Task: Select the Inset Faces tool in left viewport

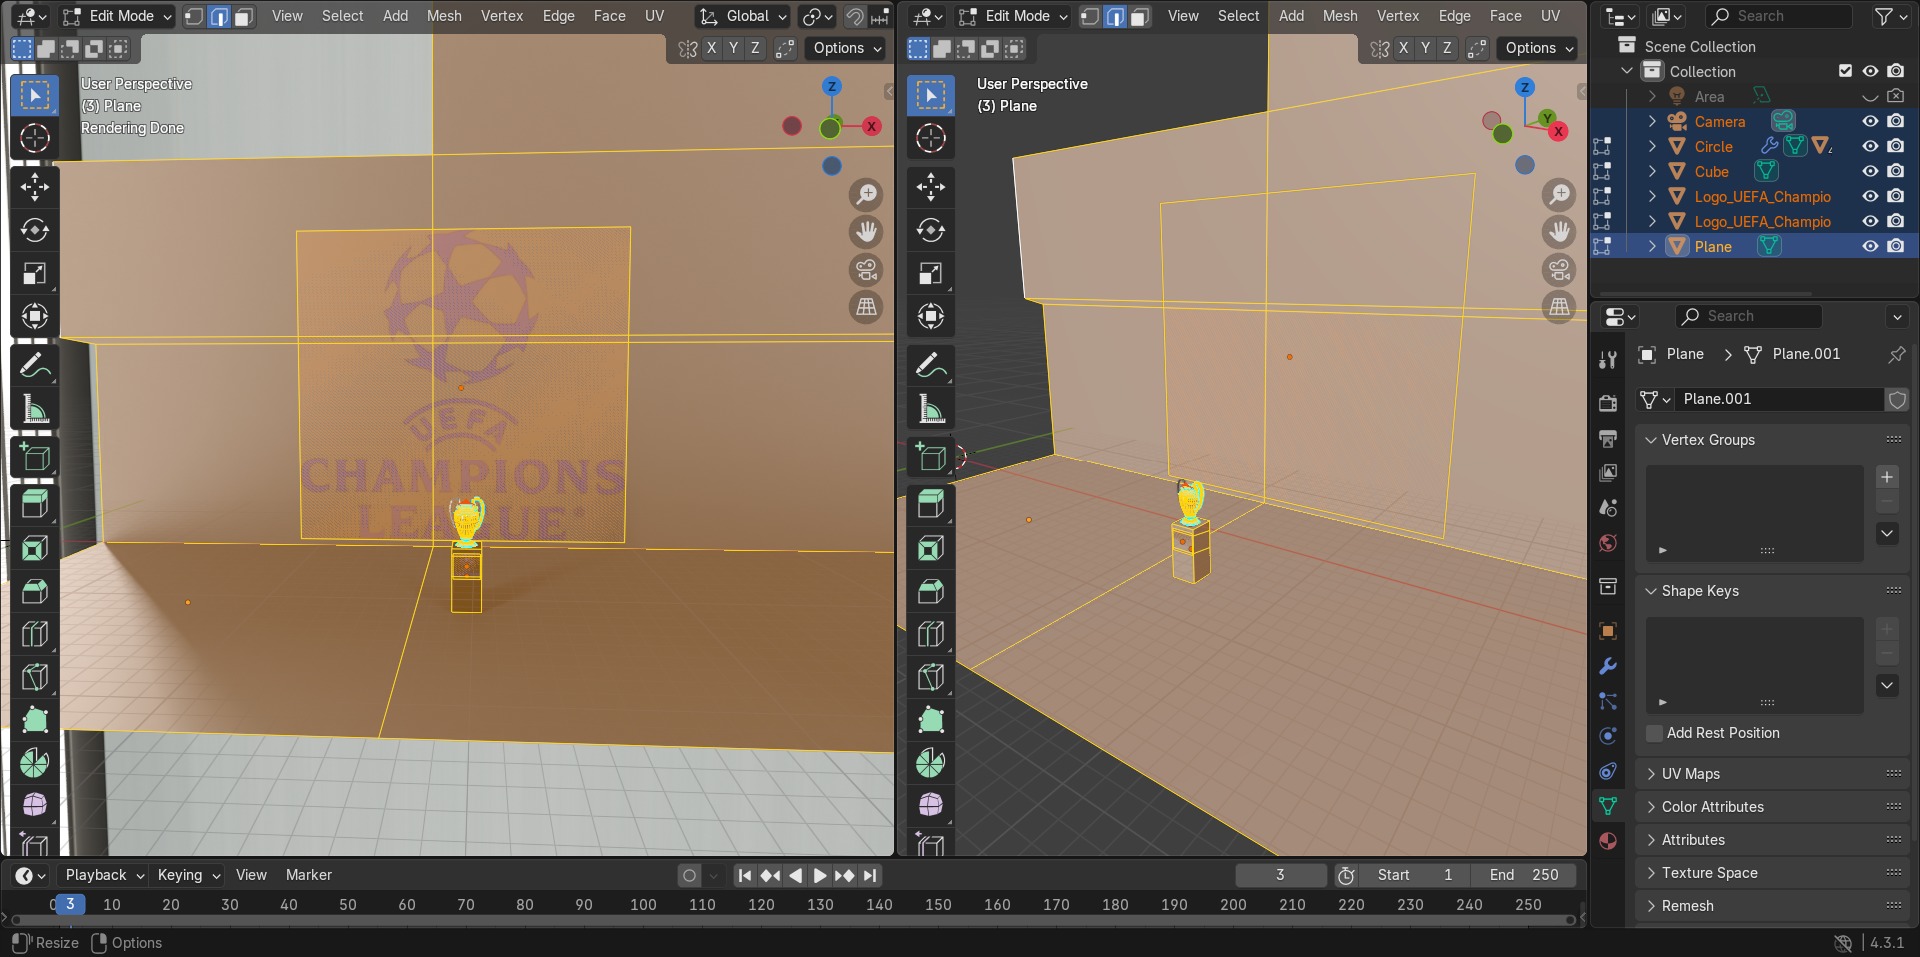Action: click(35, 548)
